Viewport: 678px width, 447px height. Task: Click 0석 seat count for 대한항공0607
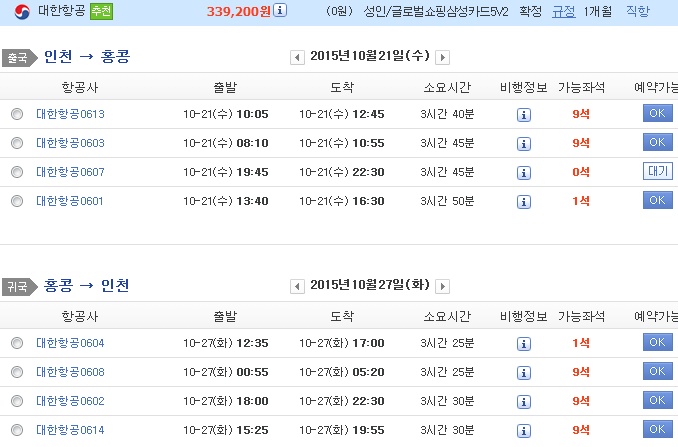(x=581, y=172)
